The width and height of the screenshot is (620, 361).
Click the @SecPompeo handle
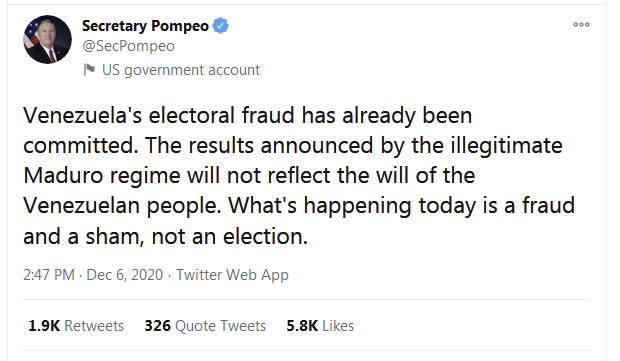129,46
